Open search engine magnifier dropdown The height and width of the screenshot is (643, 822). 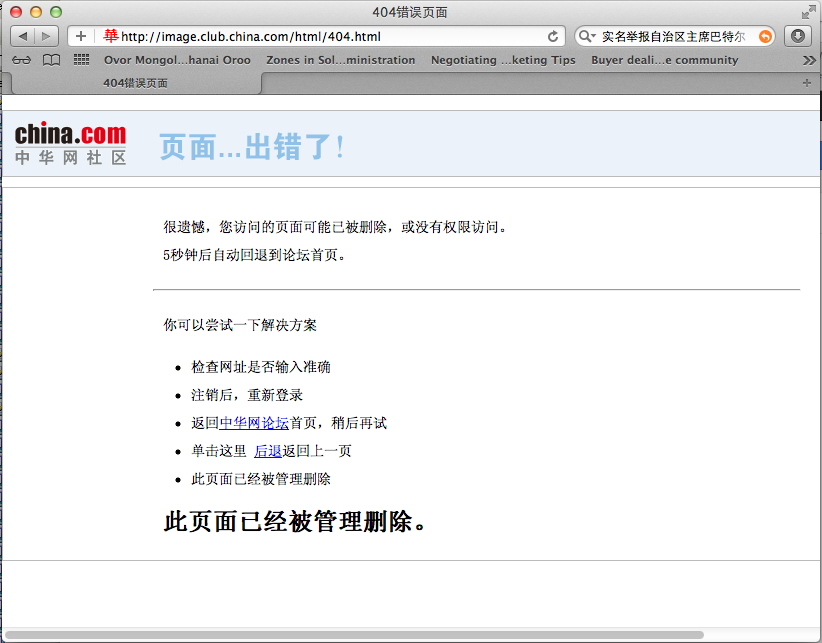(587, 36)
